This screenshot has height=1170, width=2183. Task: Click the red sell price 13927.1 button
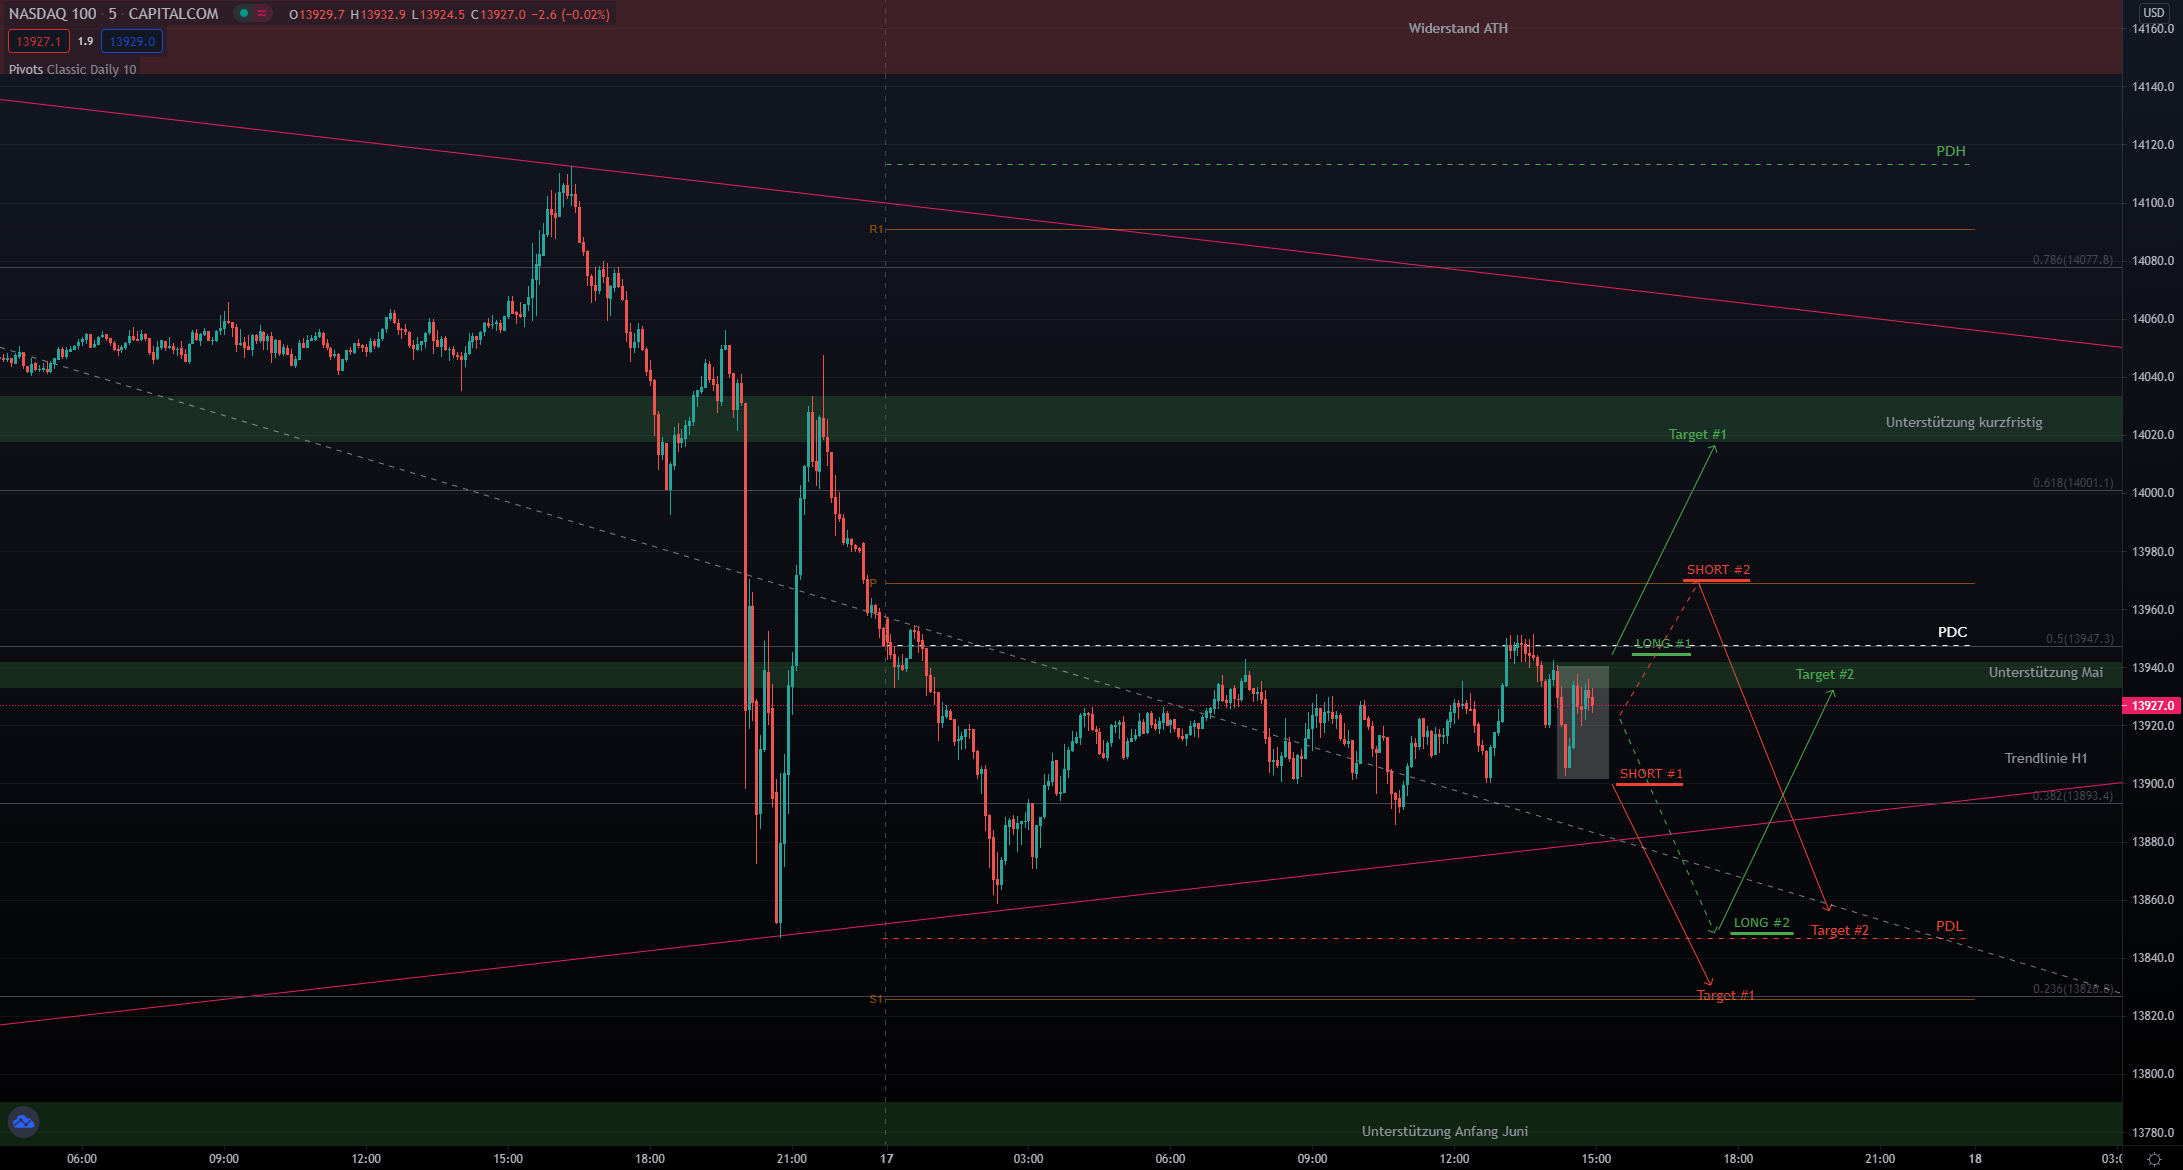point(39,42)
